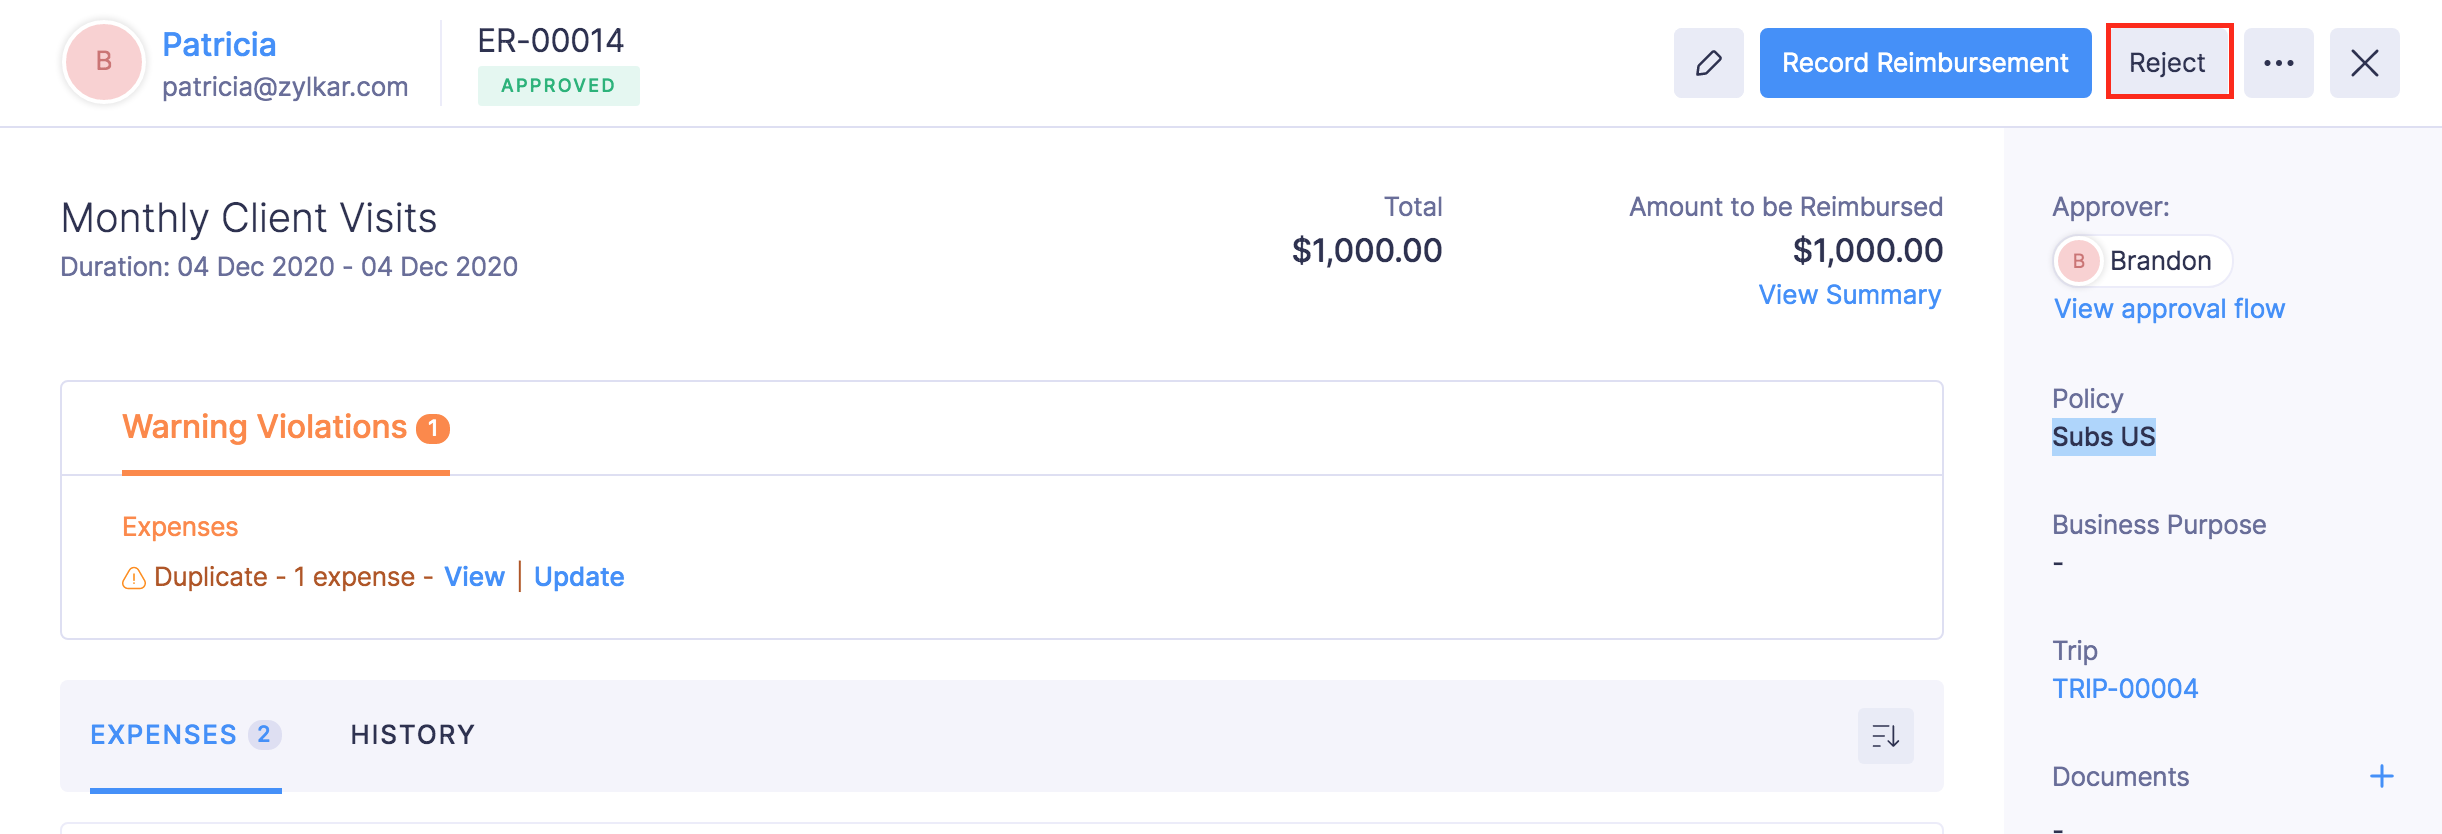Switch to the History tab
The width and height of the screenshot is (2442, 834).
(x=412, y=735)
